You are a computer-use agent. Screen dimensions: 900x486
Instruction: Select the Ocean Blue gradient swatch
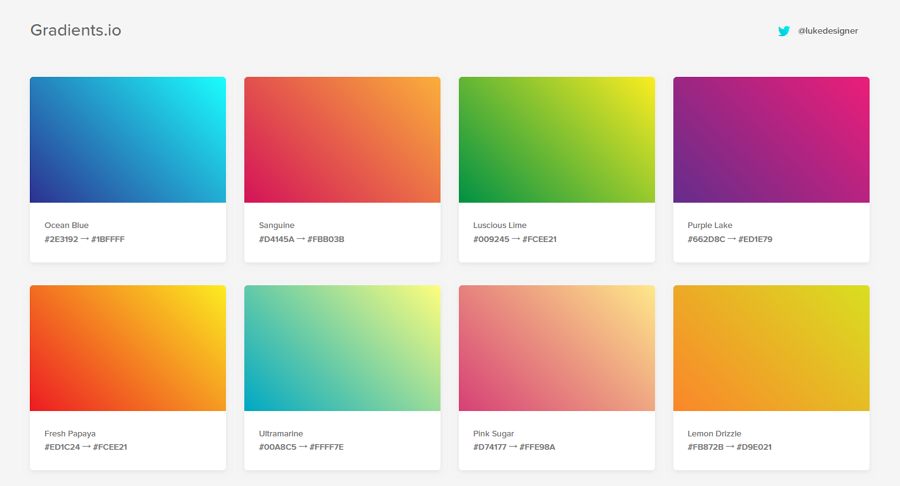click(x=128, y=139)
